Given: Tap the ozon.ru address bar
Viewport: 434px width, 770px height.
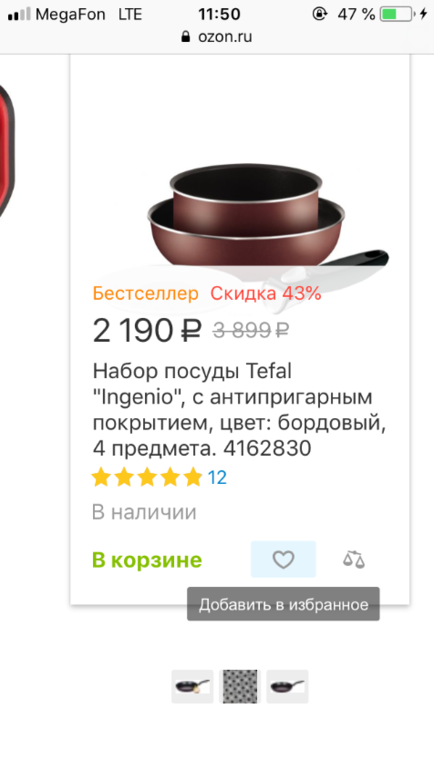Looking at the screenshot, I should point(217,37).
